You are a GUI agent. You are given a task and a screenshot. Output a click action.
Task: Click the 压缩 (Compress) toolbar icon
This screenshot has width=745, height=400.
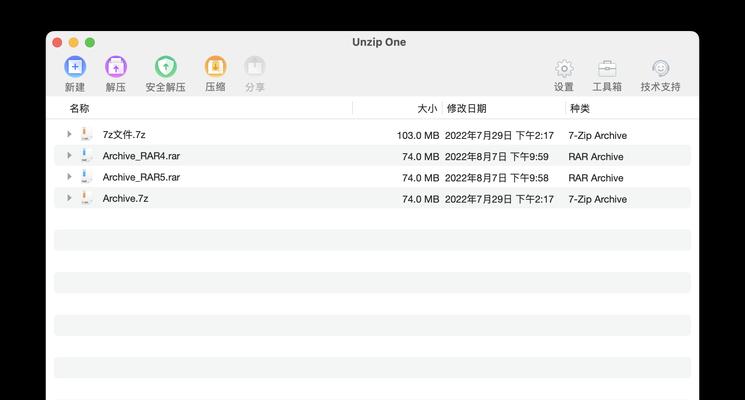(x=215, y=67)
